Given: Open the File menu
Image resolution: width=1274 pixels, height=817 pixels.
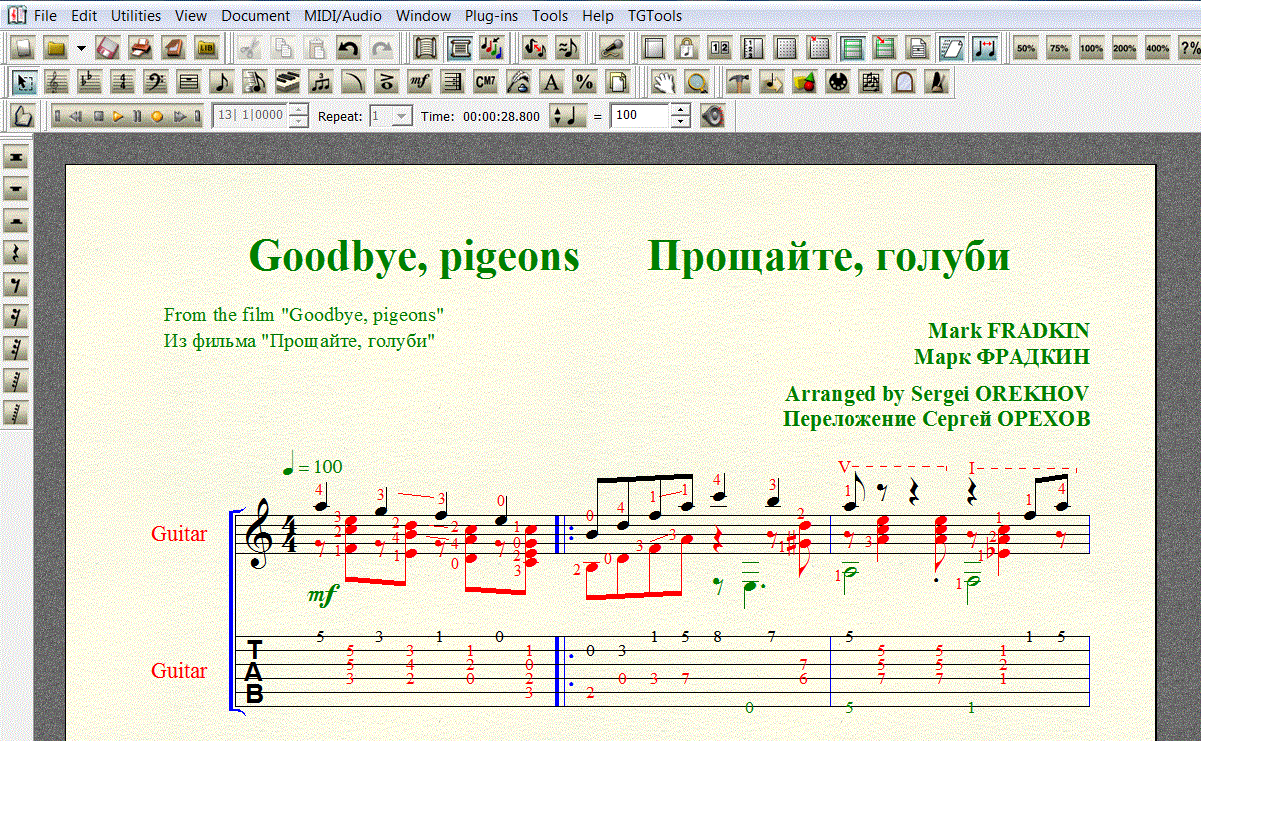Looking at the screenshot, I should click(45, 16).
